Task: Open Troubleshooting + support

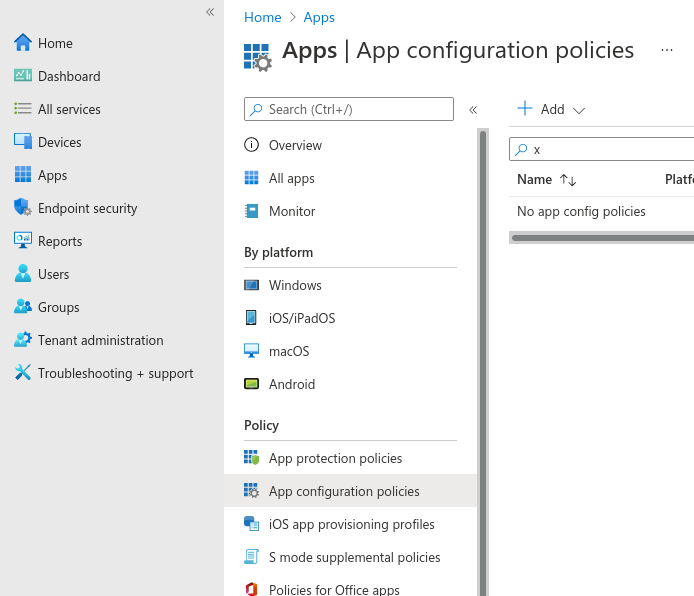Action: coord(116,373)
